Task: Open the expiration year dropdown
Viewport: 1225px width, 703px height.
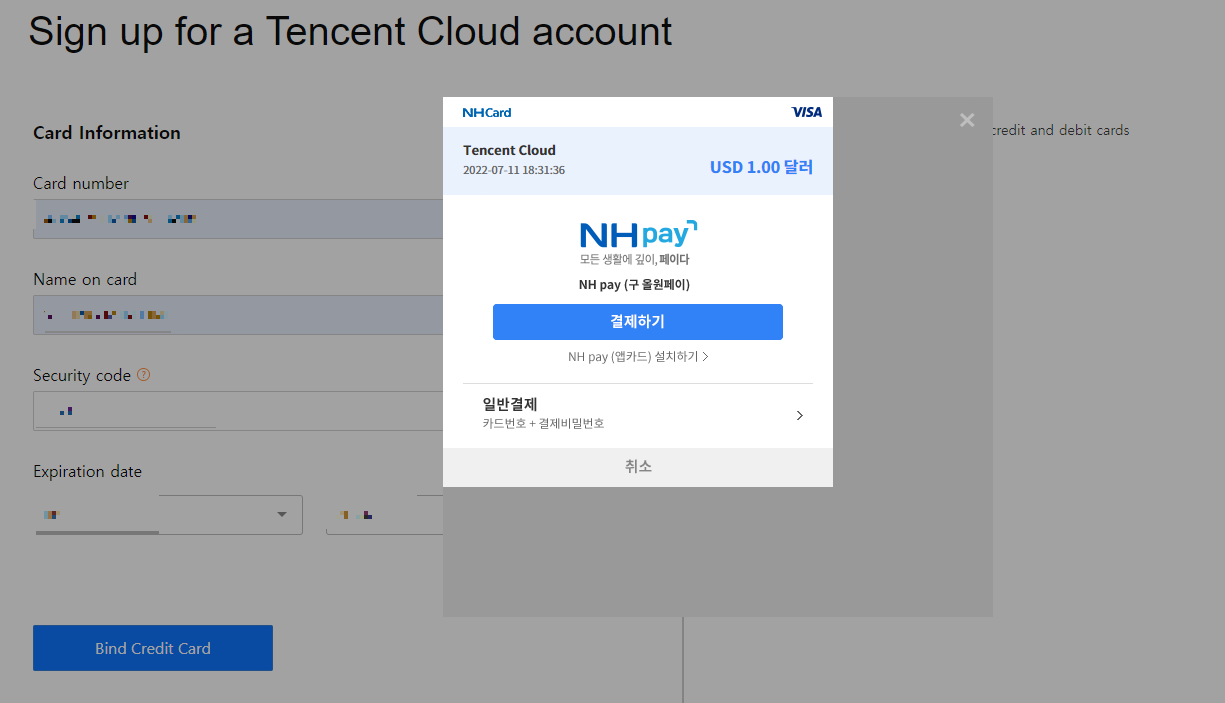Action: (x=385, y=515)
